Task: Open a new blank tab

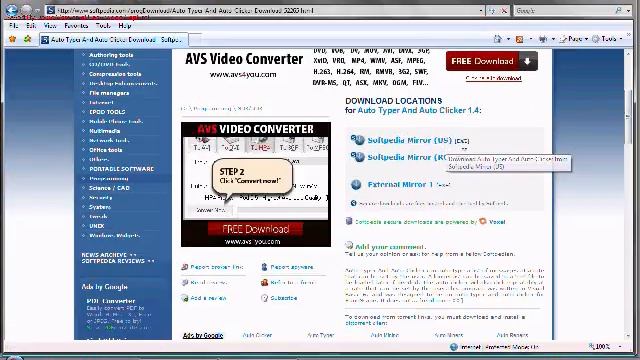Action: pyautogui.click(x=195, y=40)
